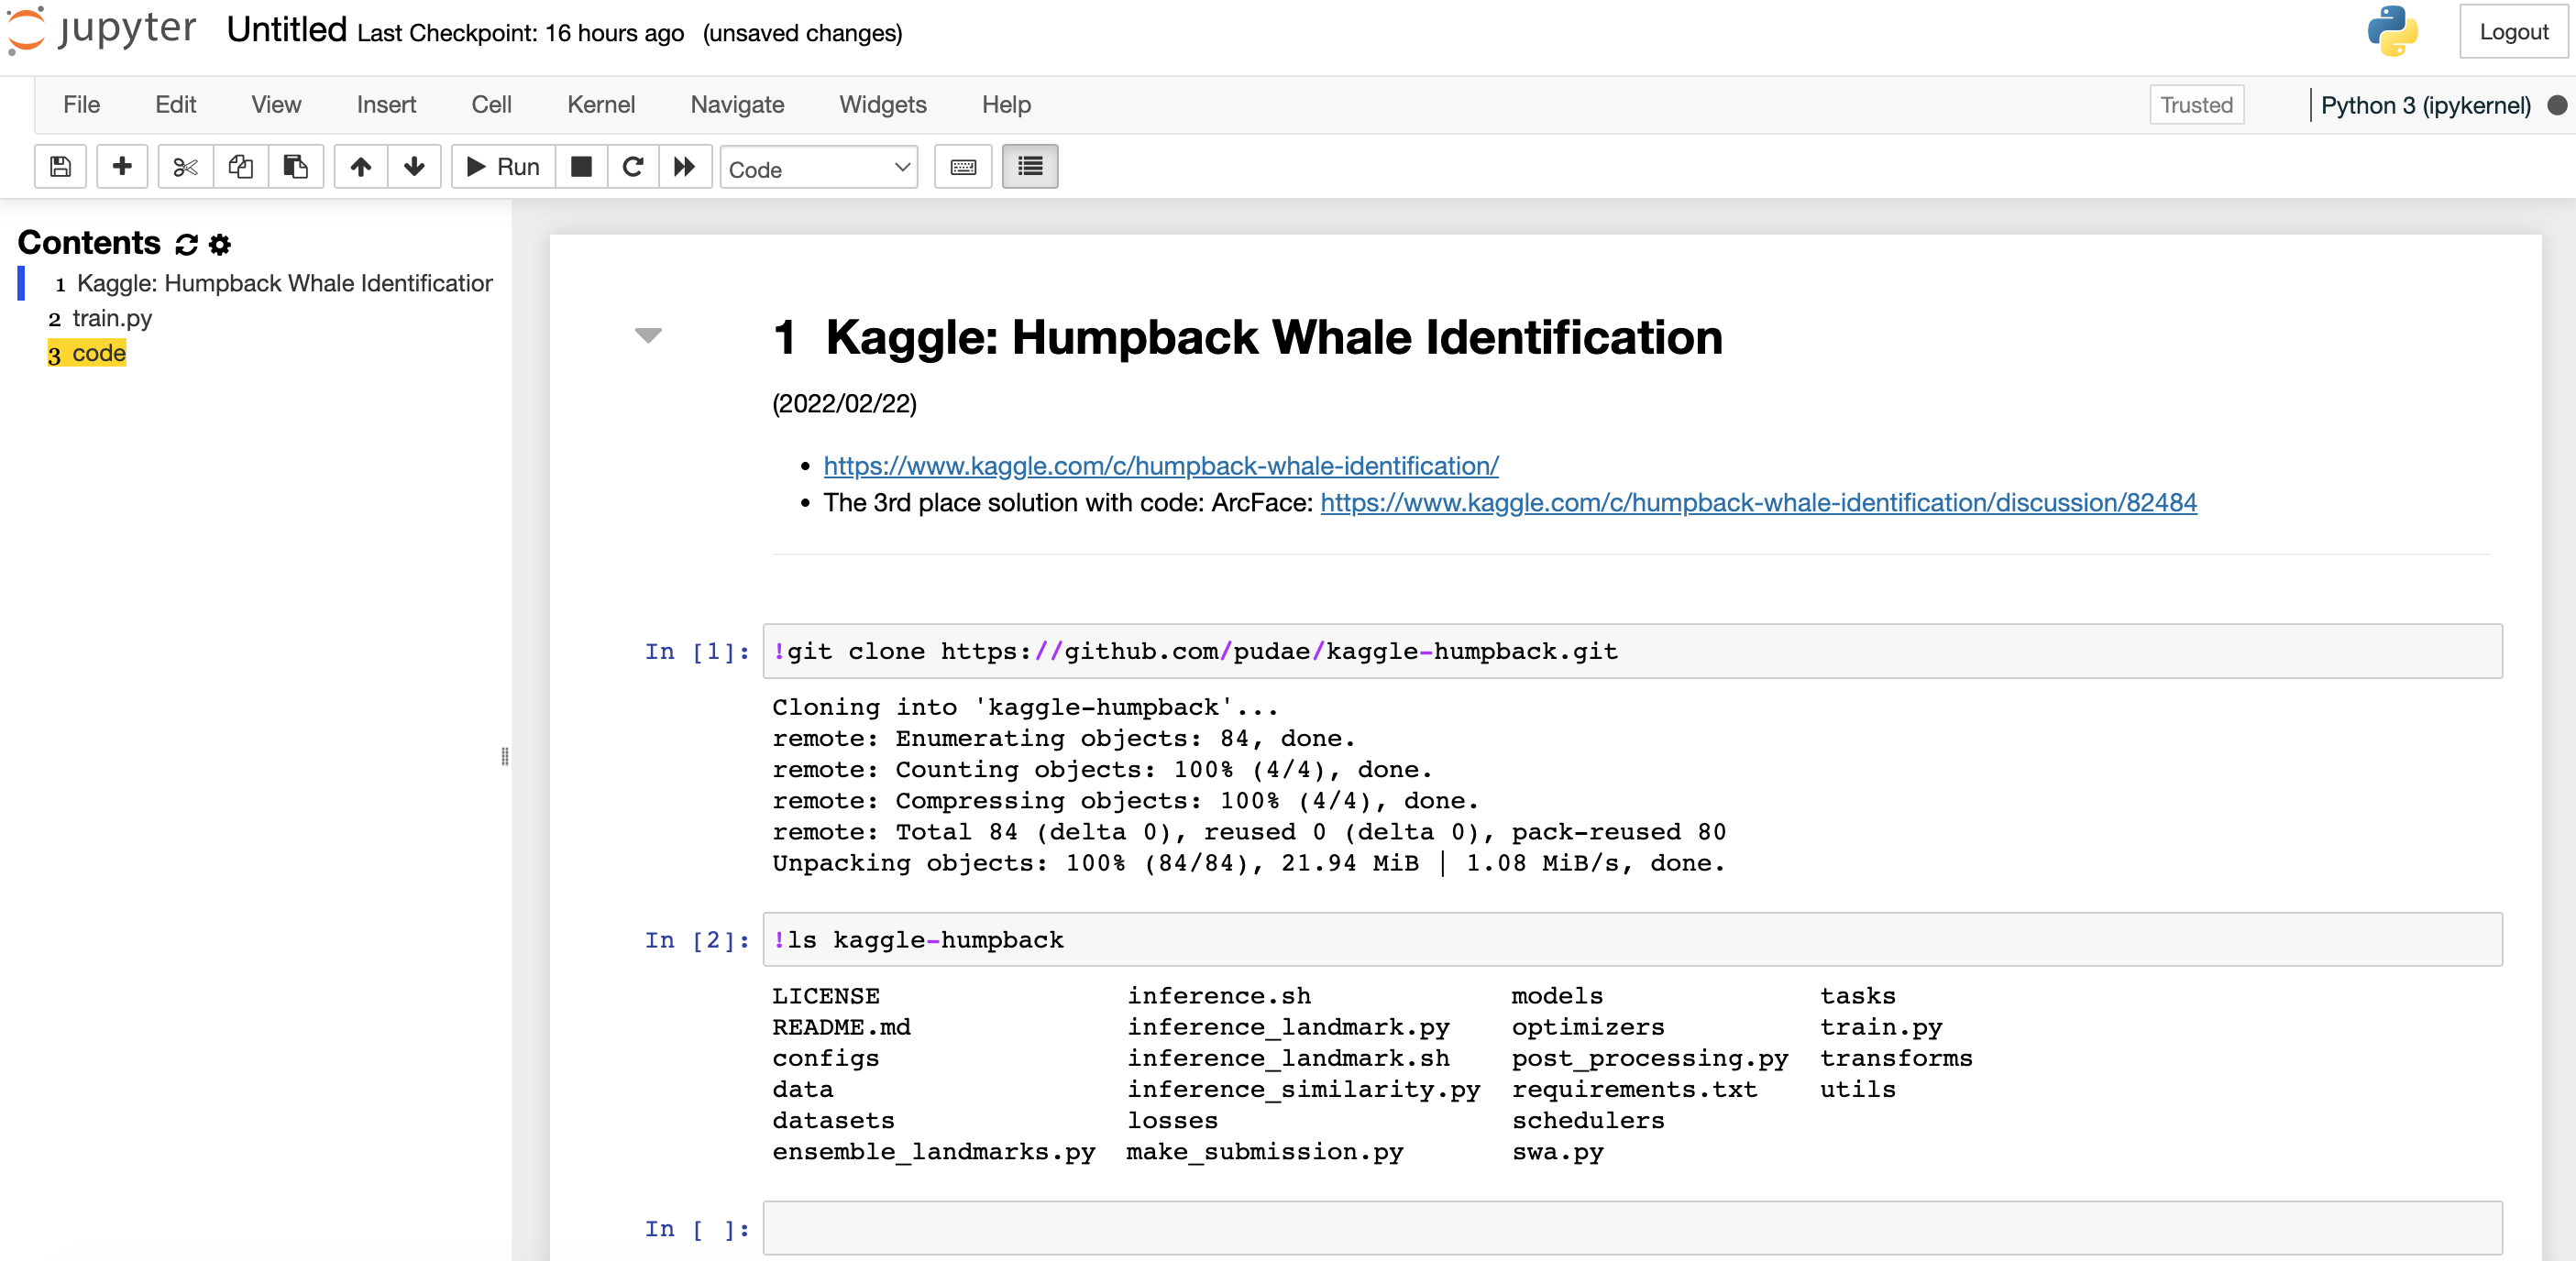This screenshot has width=2576, height=1261.
Task: Click the Python logo icon
Action: click(x=2393, y=31)
